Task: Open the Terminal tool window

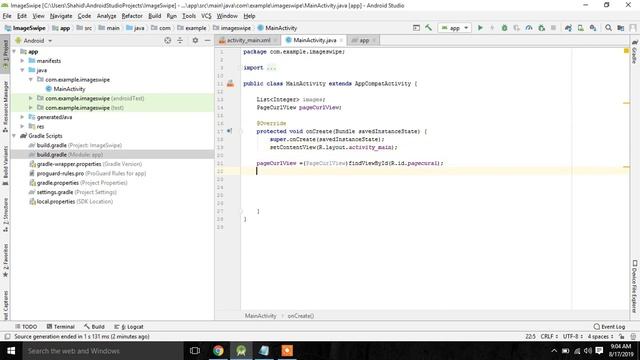Action: (x=60, y=327)
